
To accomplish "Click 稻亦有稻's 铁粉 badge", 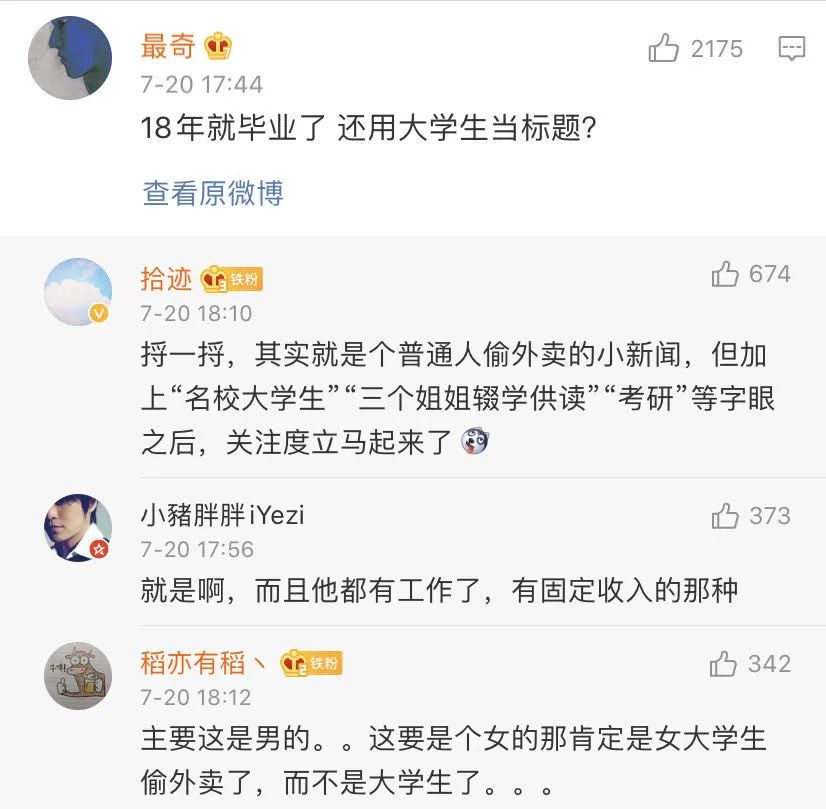I will 311,663.
